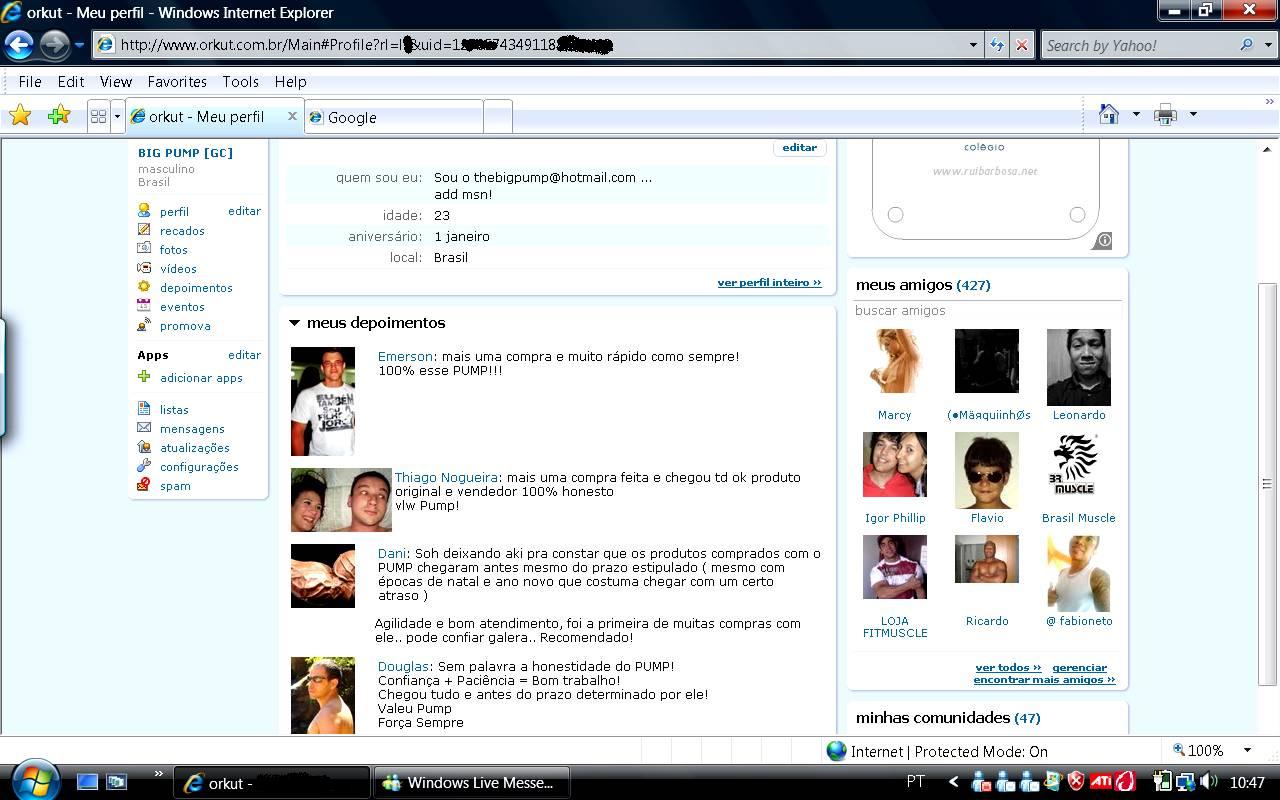Stop loading with the red X icon
Viewport: 1280px width, 800px height.
pos(1021,45)
